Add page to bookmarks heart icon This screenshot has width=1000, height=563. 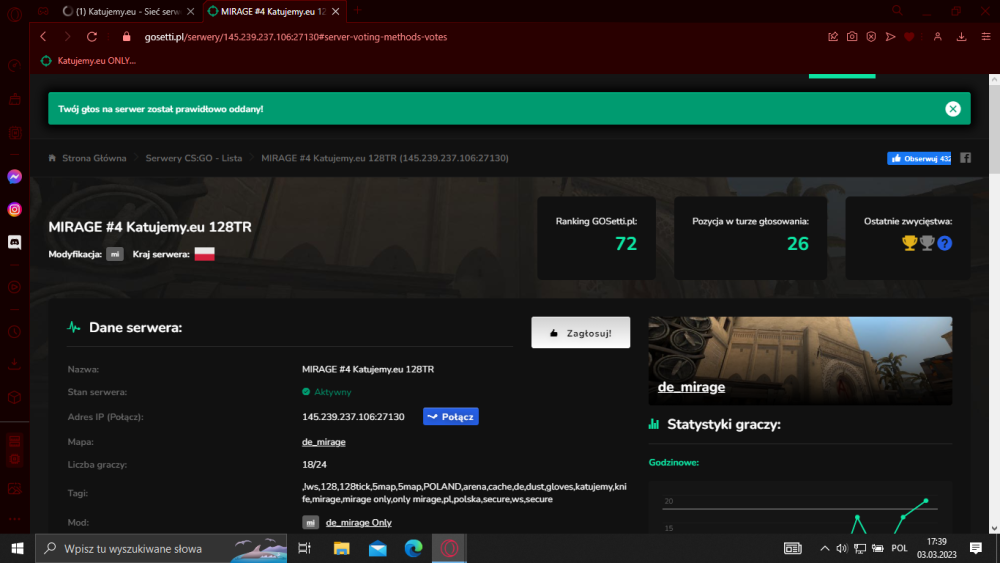pos(909,37)
